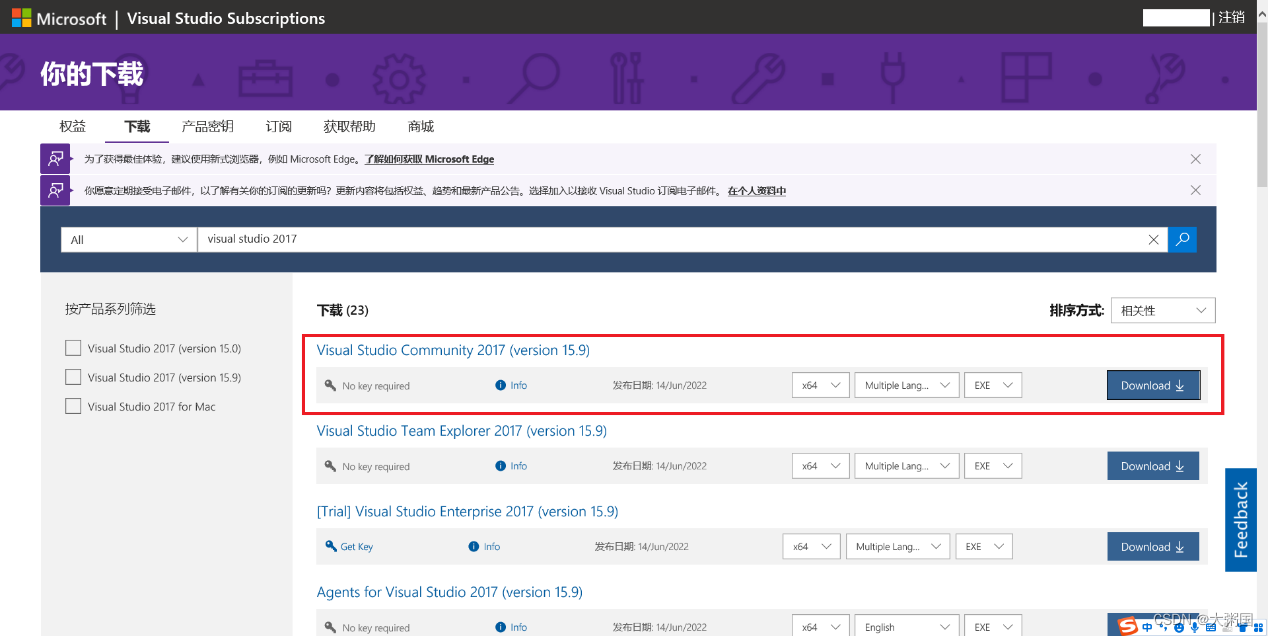Download the Visual Studio Enterprise 2017 trial
The image size is (1268, 636).
pos(1153,547)
